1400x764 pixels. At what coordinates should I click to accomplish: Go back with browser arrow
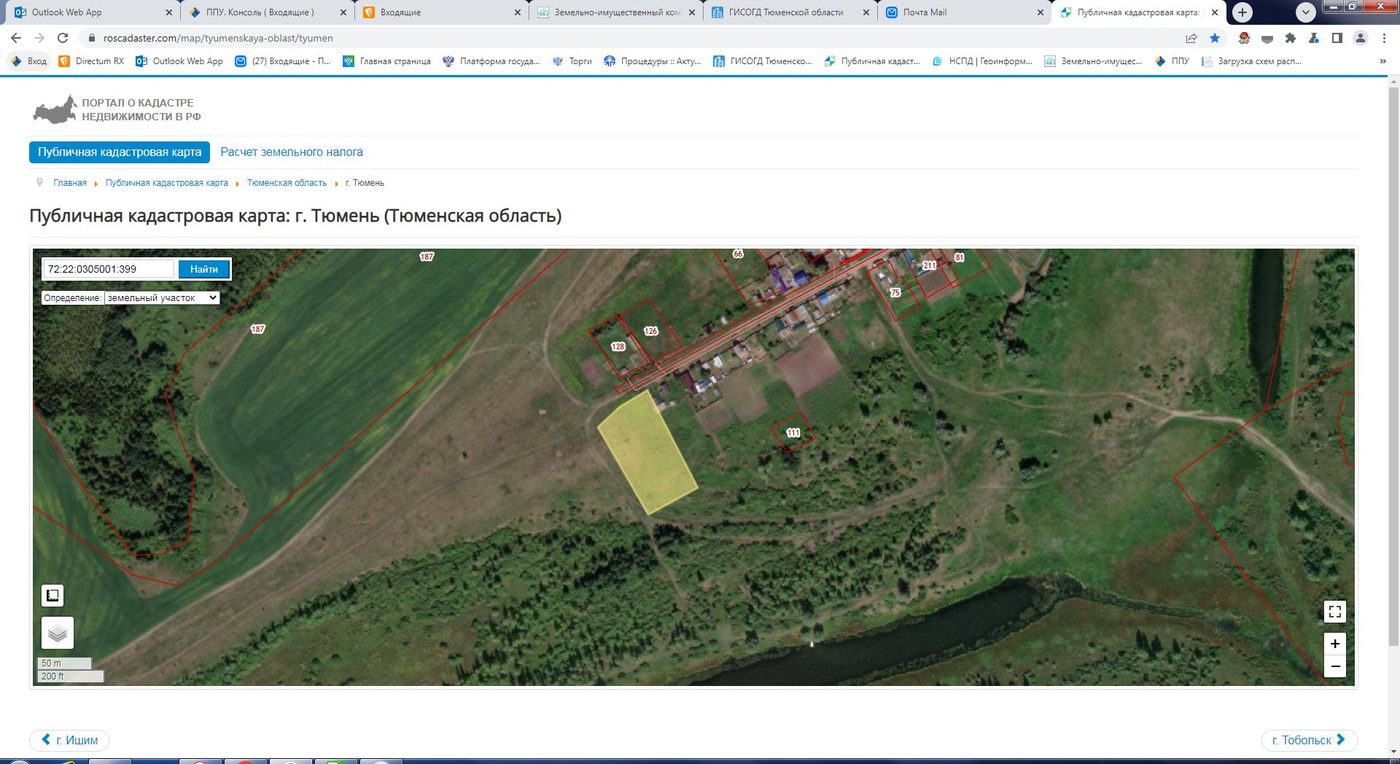(16, 38)
